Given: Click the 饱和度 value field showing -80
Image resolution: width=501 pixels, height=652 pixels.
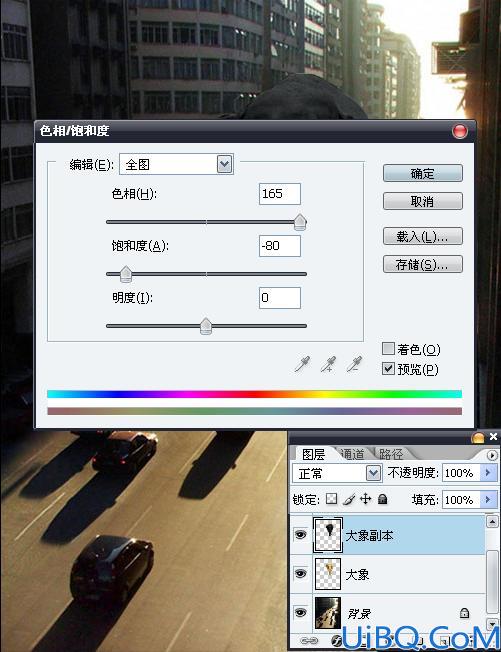Looking at the screenshot, I should click(x=280, y=246).
